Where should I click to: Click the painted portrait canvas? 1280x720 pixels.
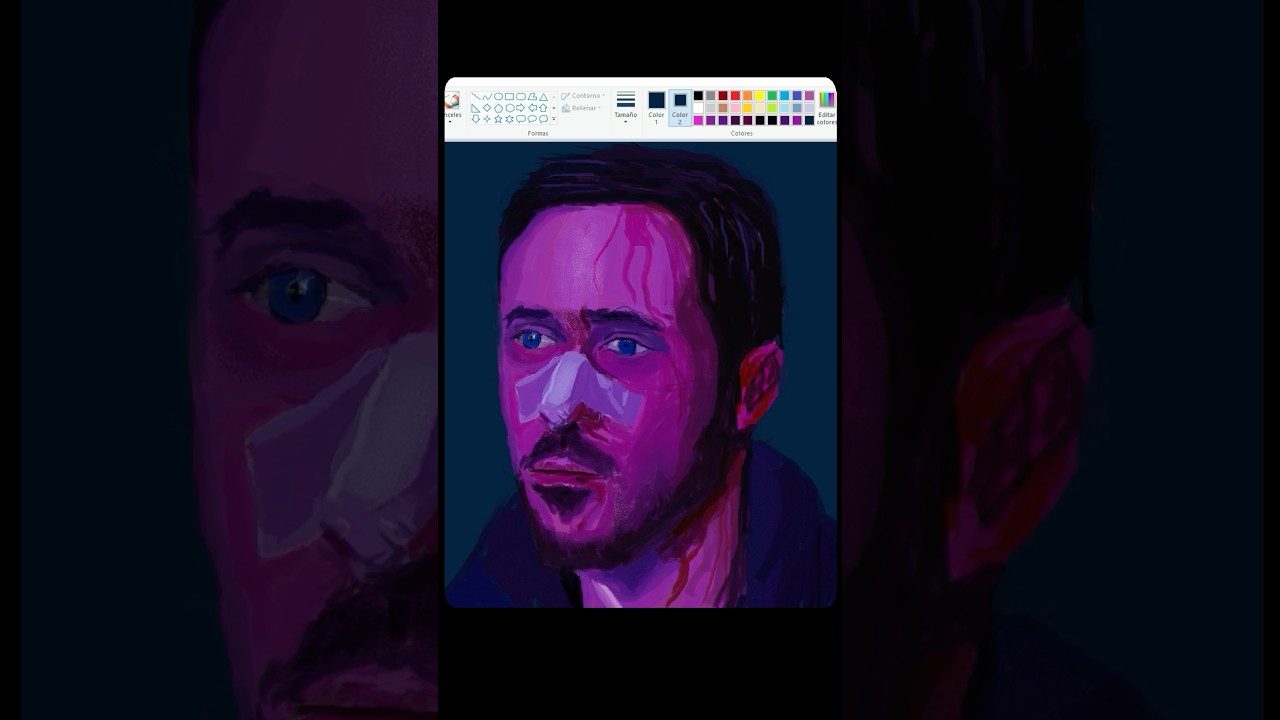(640, 375)
